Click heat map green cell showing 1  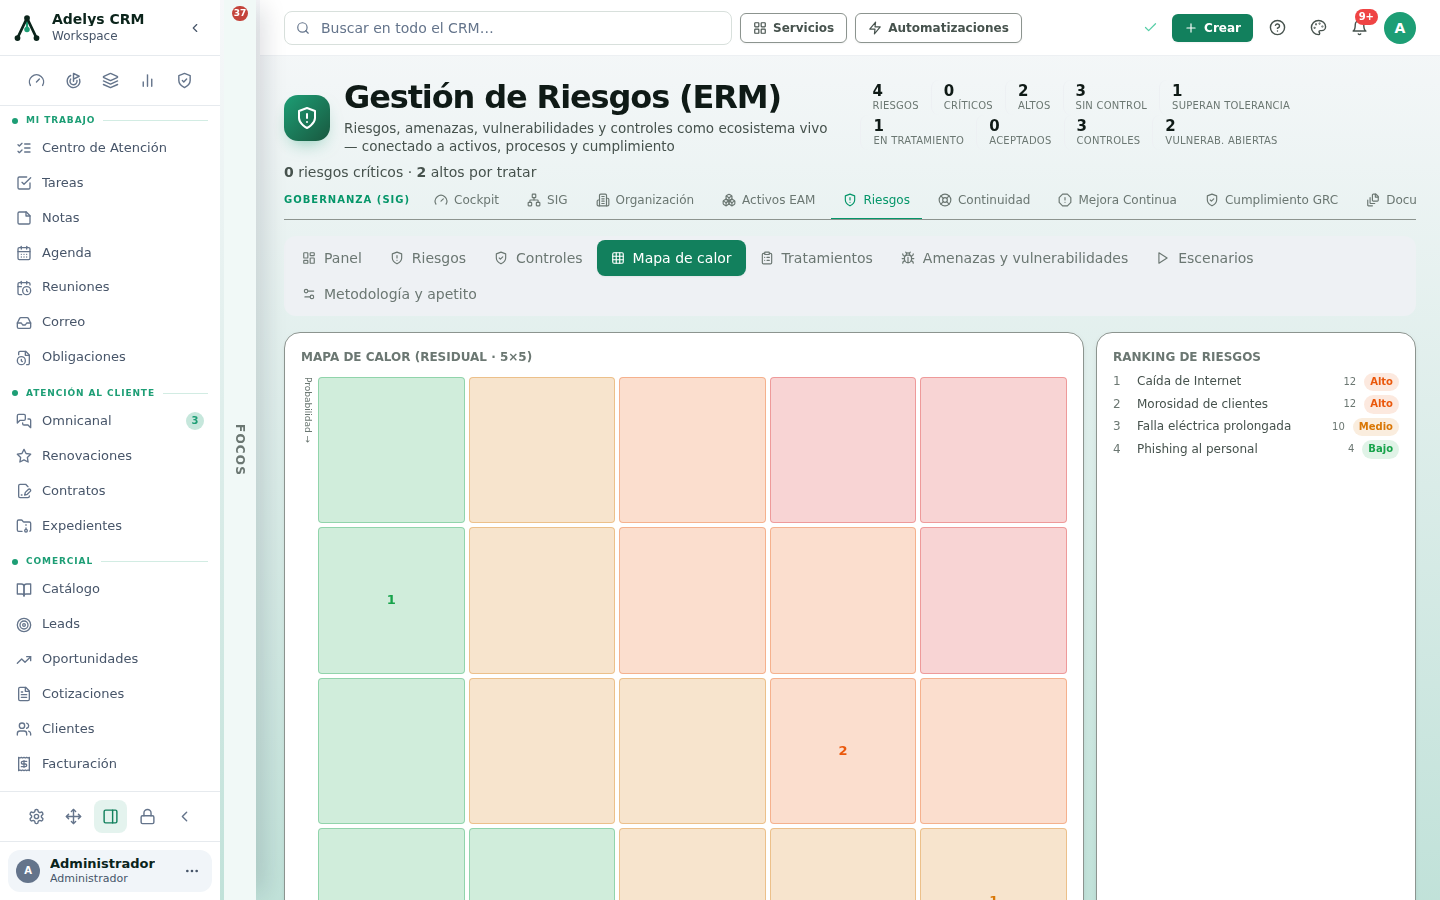point(391,600)
